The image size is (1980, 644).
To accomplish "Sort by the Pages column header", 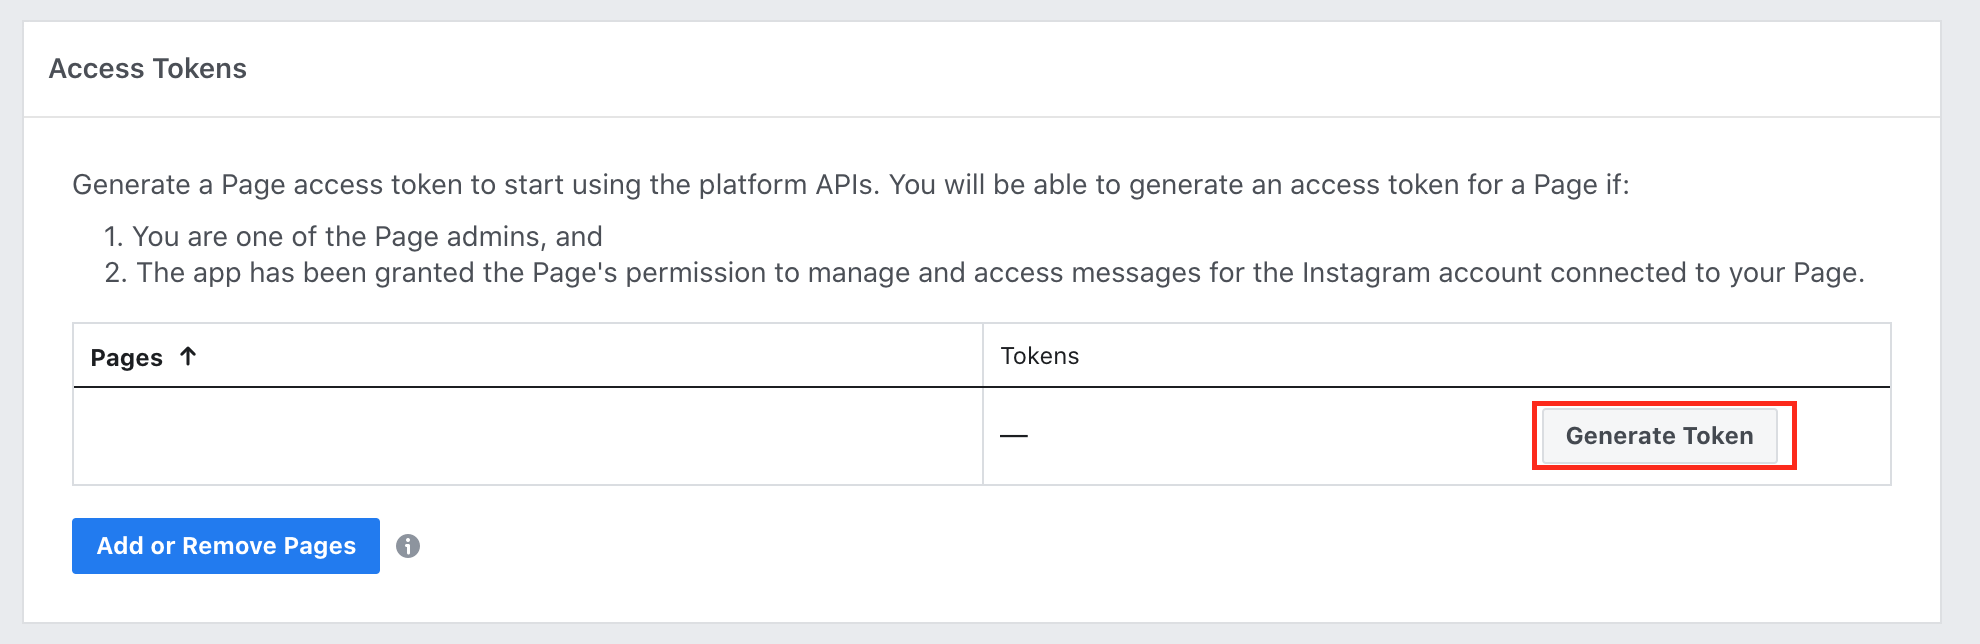I will [127, 357].
